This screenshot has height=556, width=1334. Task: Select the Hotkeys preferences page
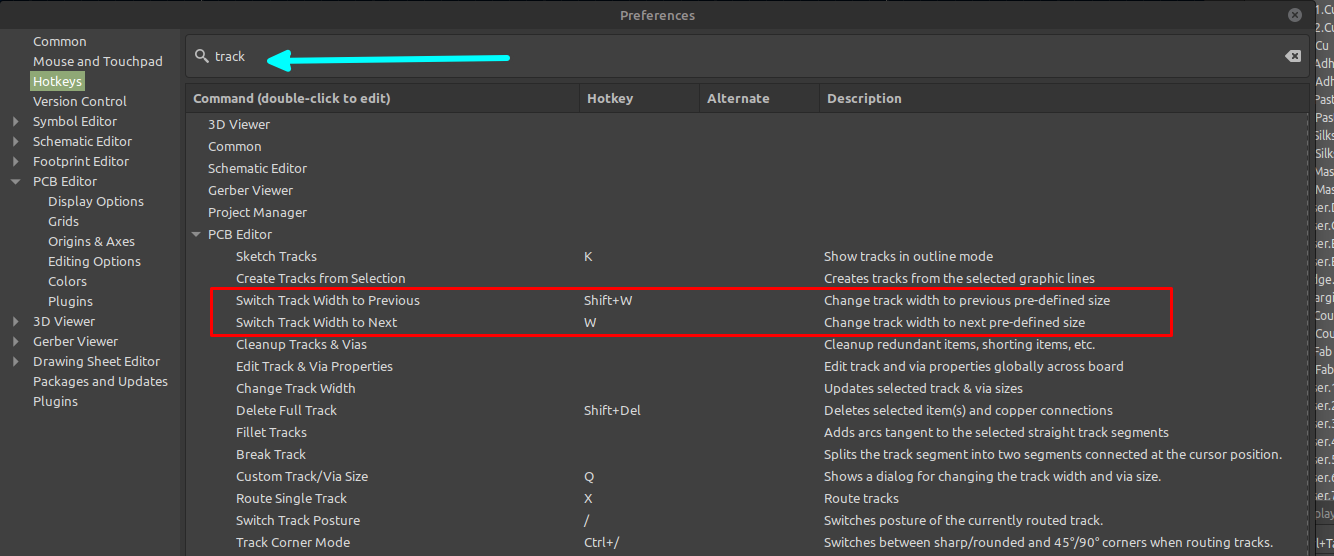click(57, 82)
